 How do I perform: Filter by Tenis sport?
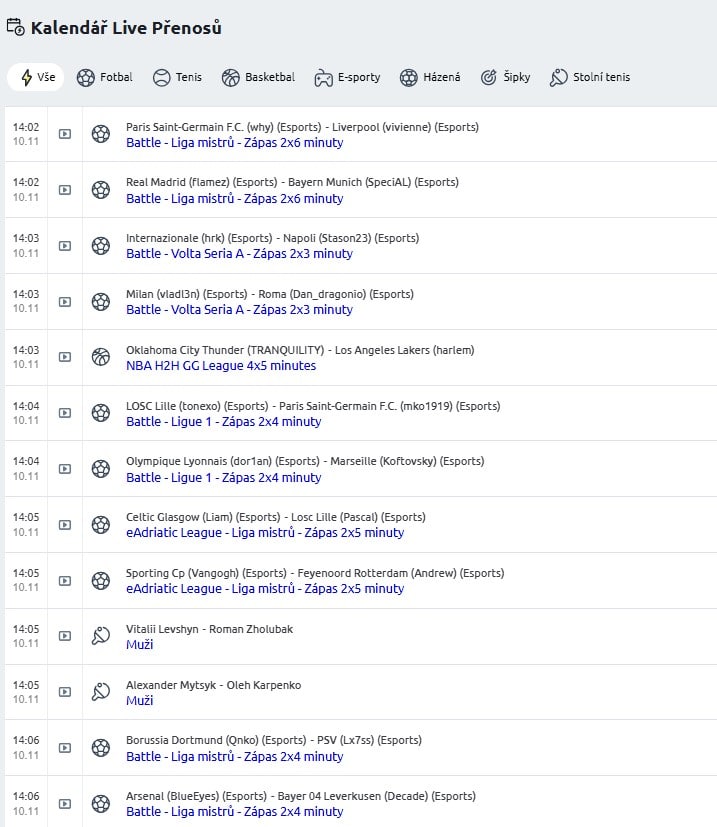(177, 77)
